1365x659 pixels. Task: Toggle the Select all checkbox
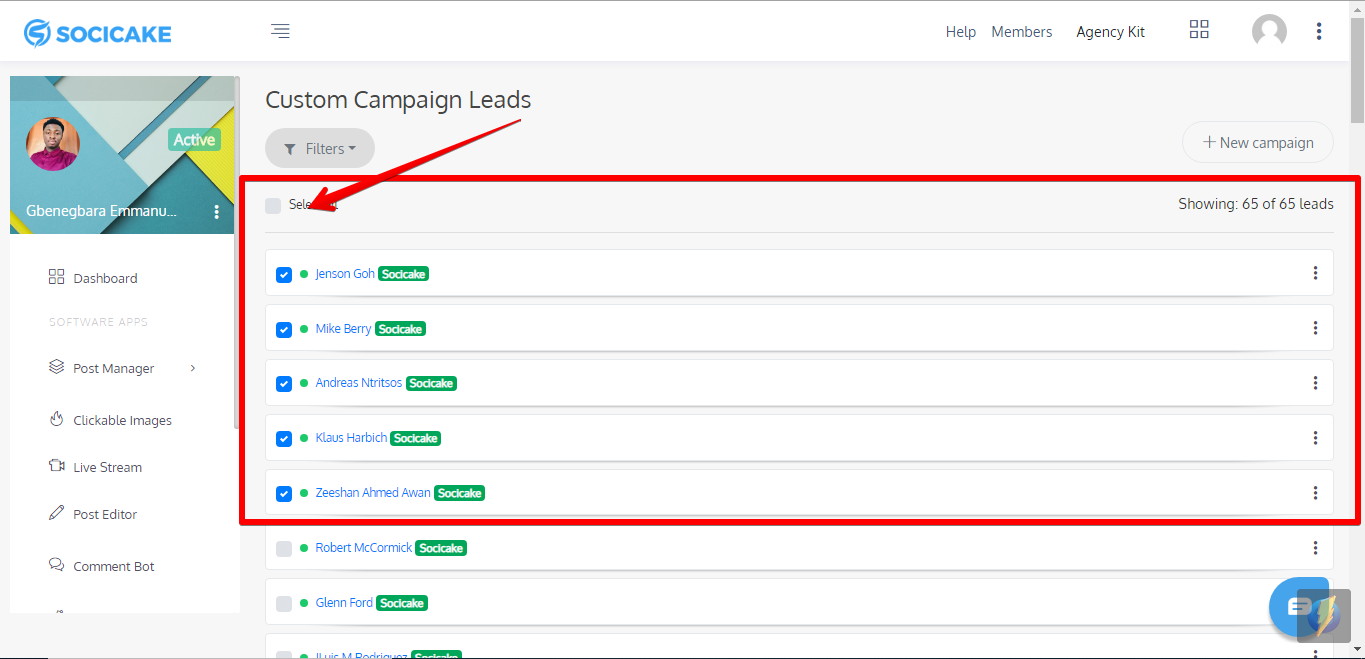273,206
